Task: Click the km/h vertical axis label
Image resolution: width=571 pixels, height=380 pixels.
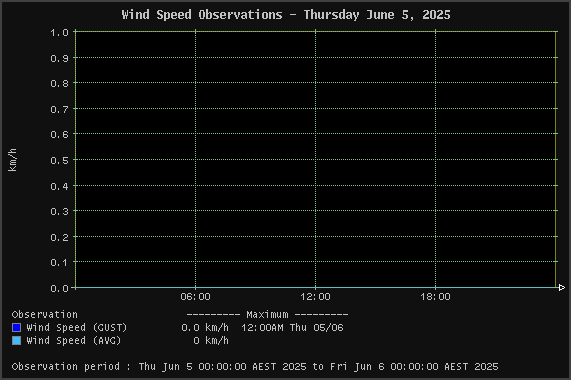Action: tap(12, 160)
